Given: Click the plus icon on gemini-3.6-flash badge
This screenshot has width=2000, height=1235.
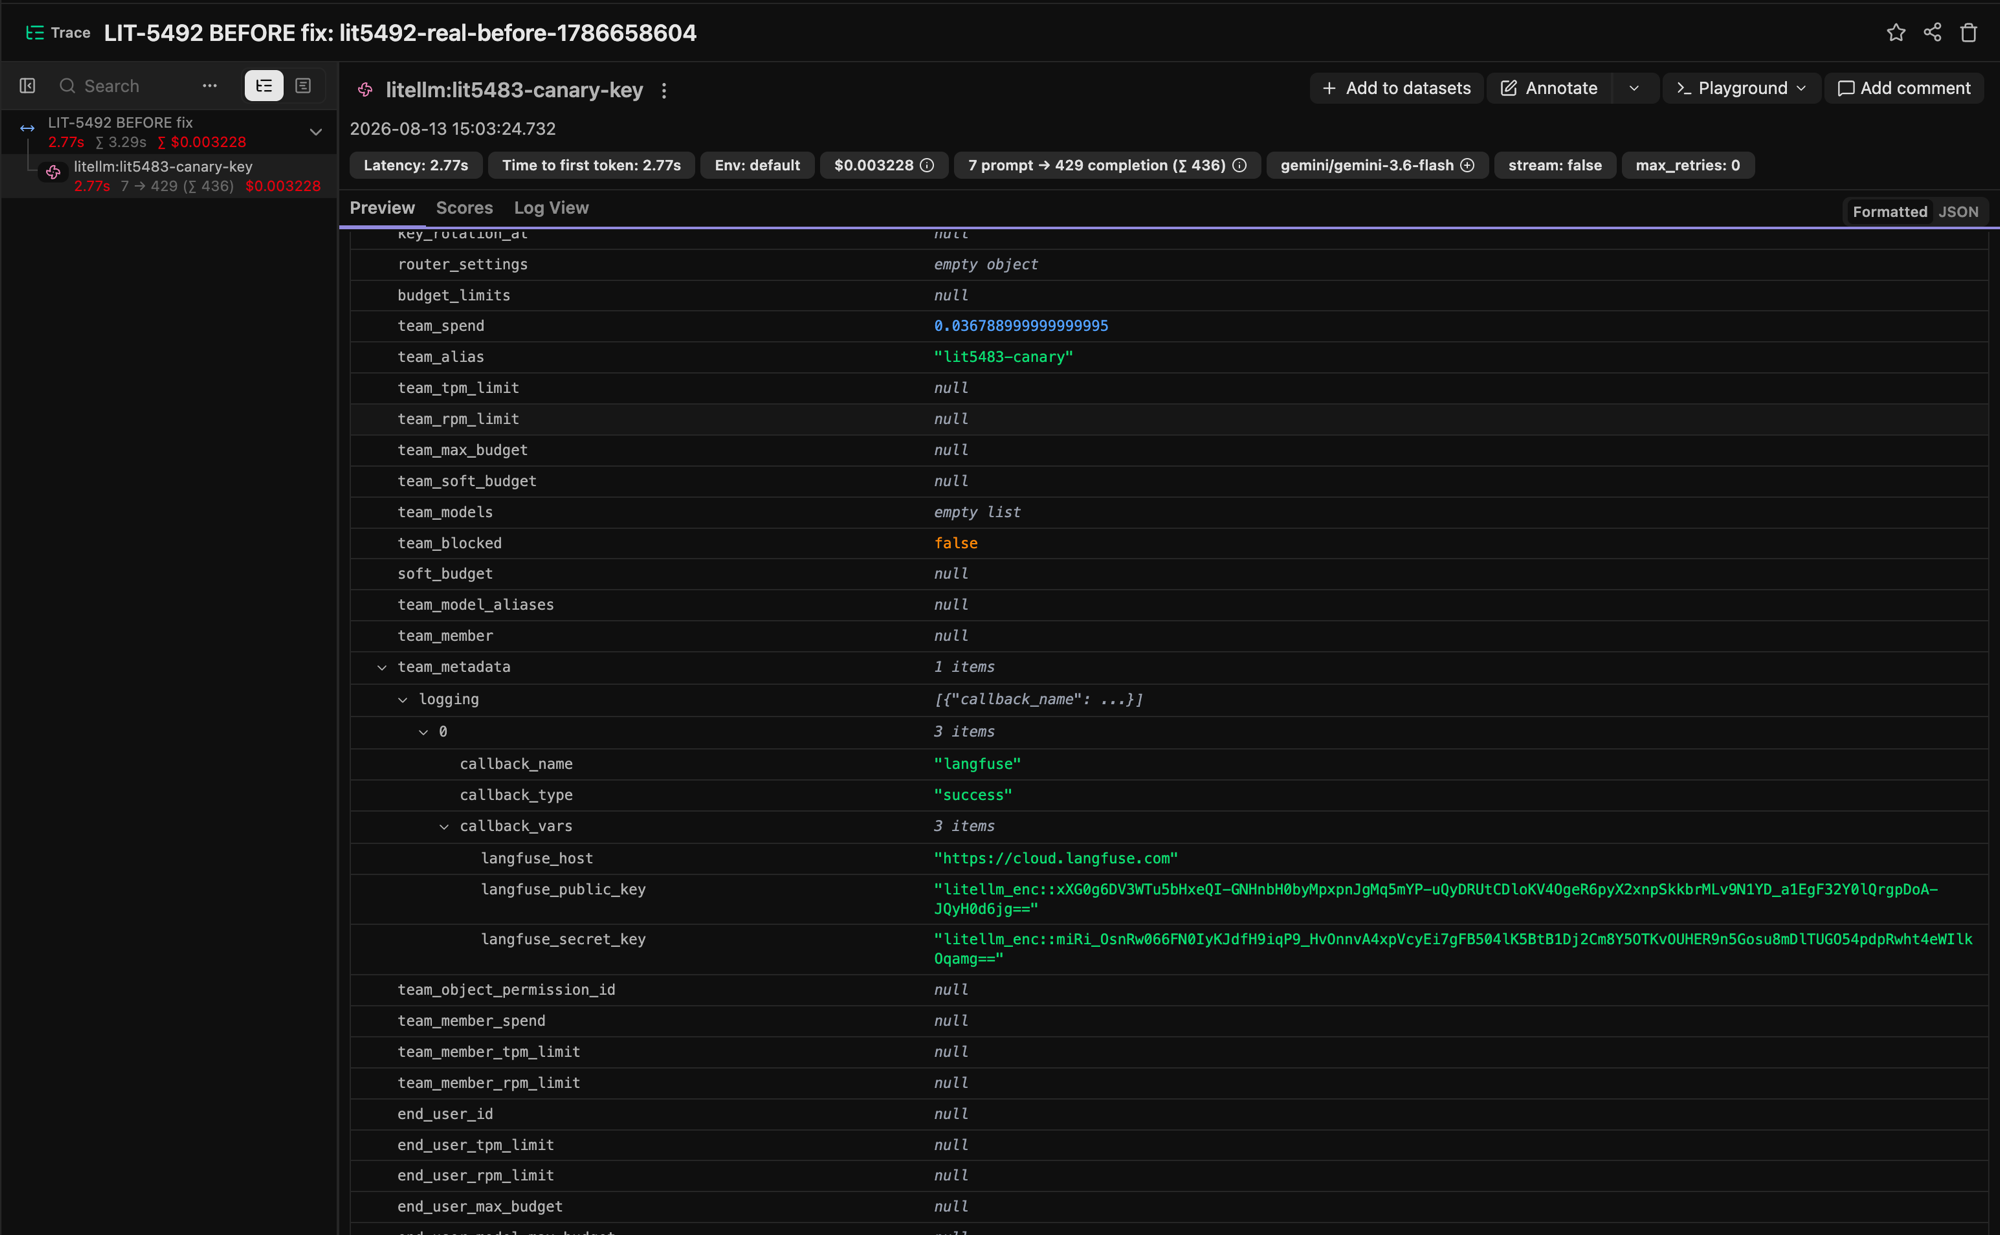Looking at the screenshot, I should coord(1467,165).
